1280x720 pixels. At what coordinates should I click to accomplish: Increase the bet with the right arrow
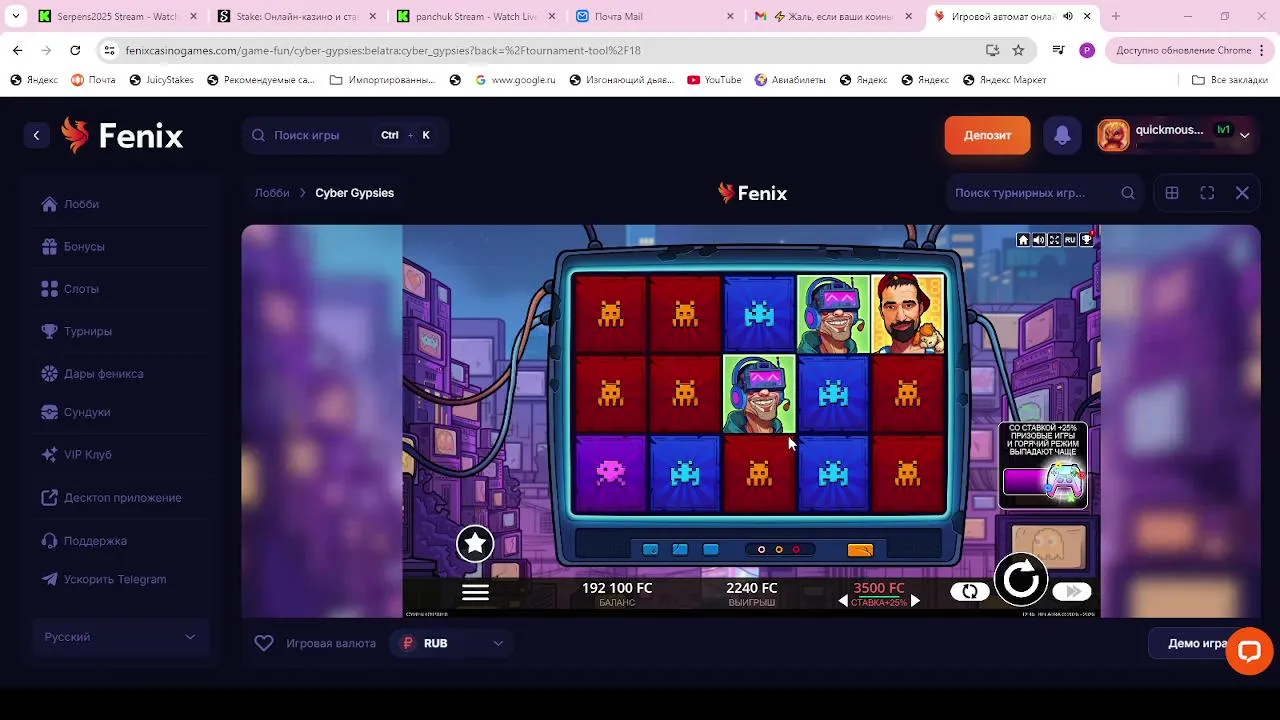point(915,601)
